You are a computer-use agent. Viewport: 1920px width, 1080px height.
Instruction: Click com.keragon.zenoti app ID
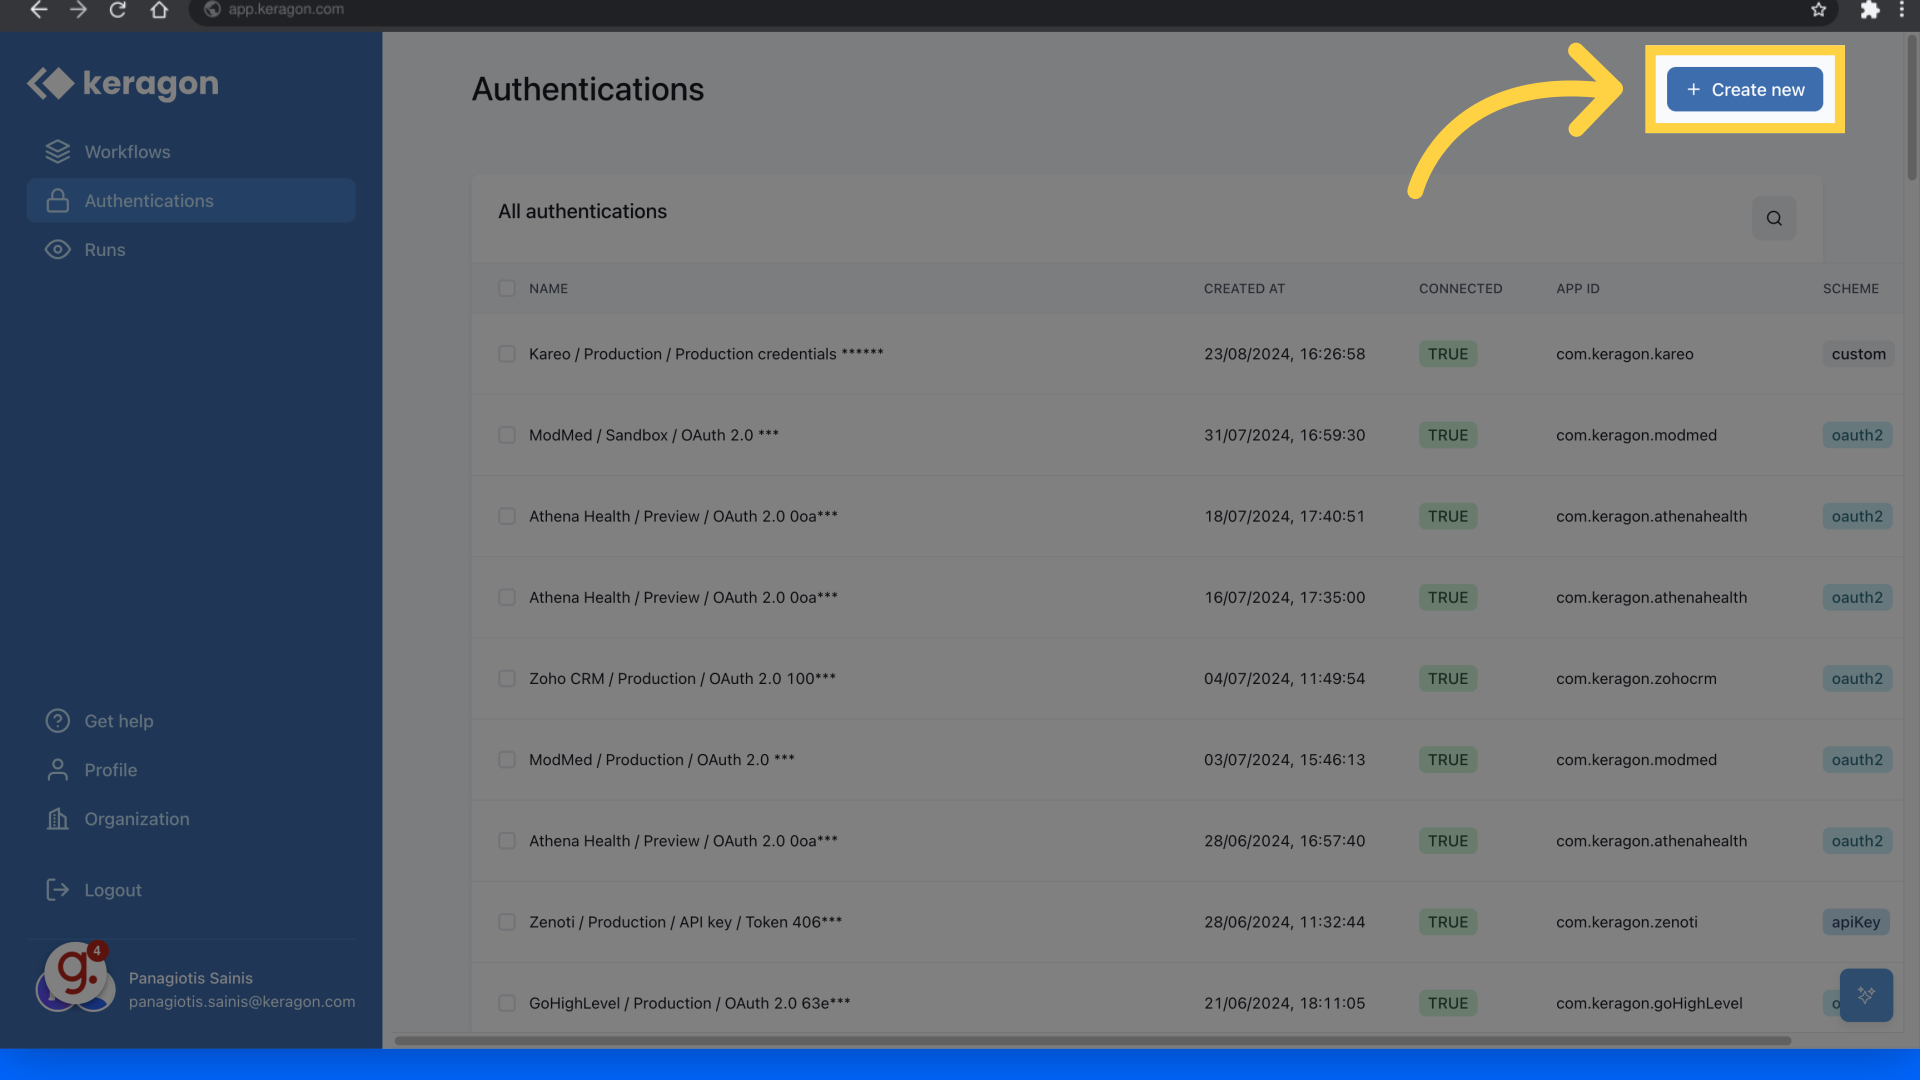[x=1626, y=922]
